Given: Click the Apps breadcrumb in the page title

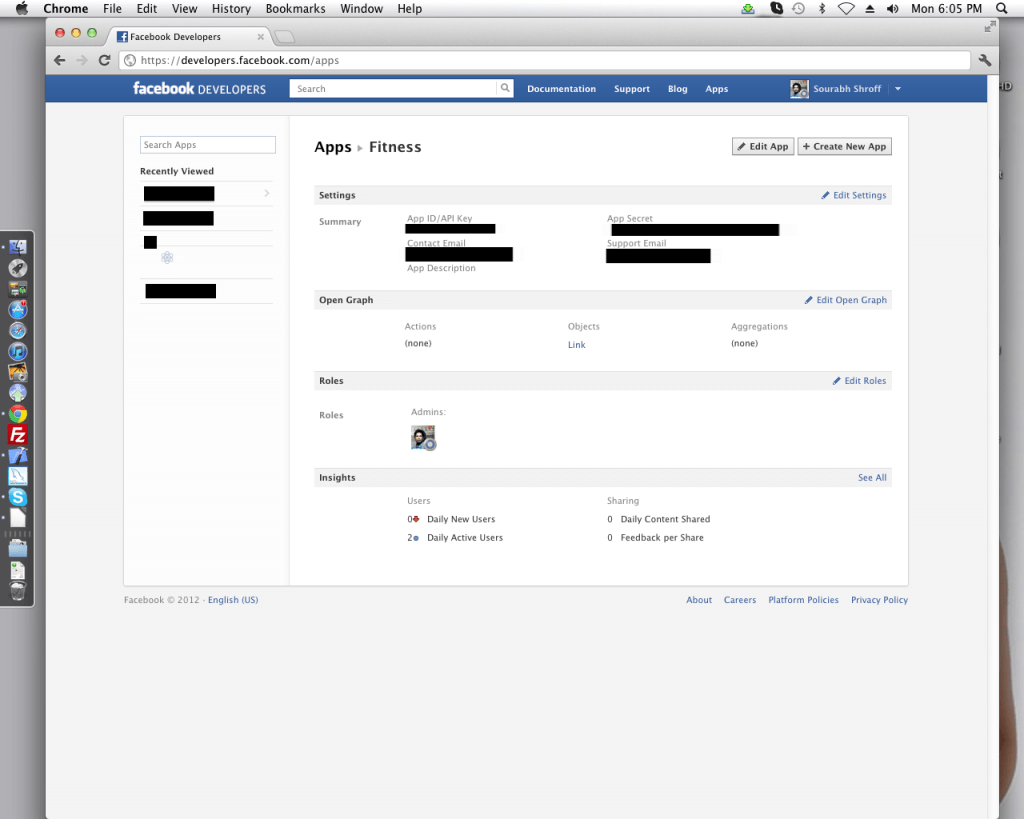Looking at the screenshot, I should pyautogui.click(x=332, y=147).
